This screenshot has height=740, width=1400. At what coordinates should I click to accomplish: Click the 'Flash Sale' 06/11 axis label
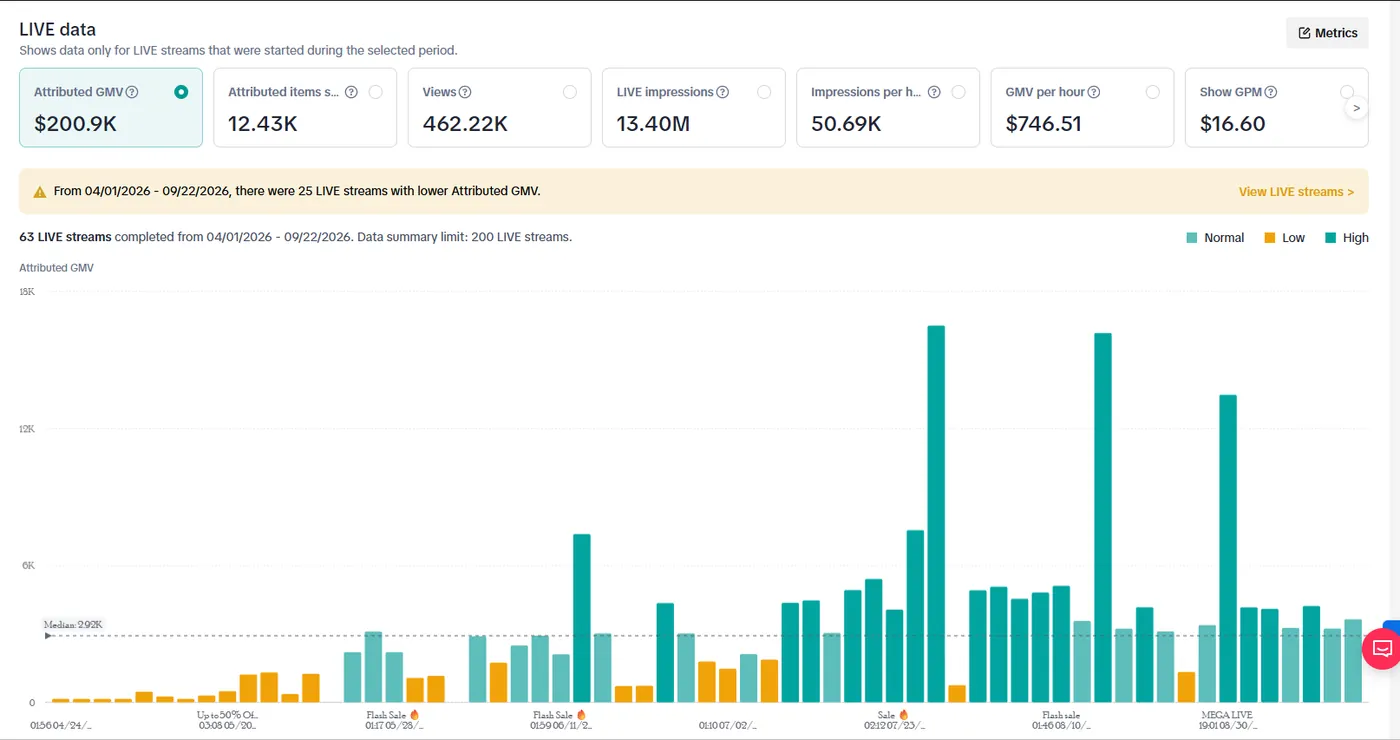[x=560, y=715]
